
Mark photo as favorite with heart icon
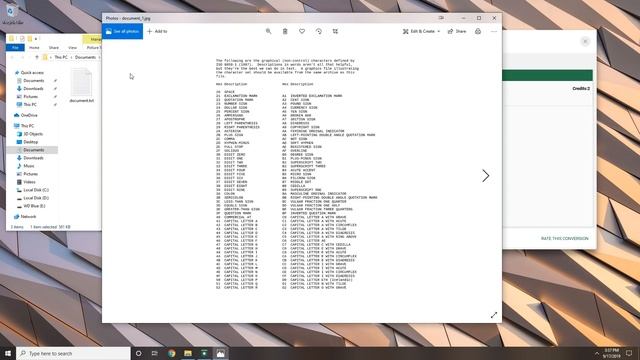[x=302, y=31]
